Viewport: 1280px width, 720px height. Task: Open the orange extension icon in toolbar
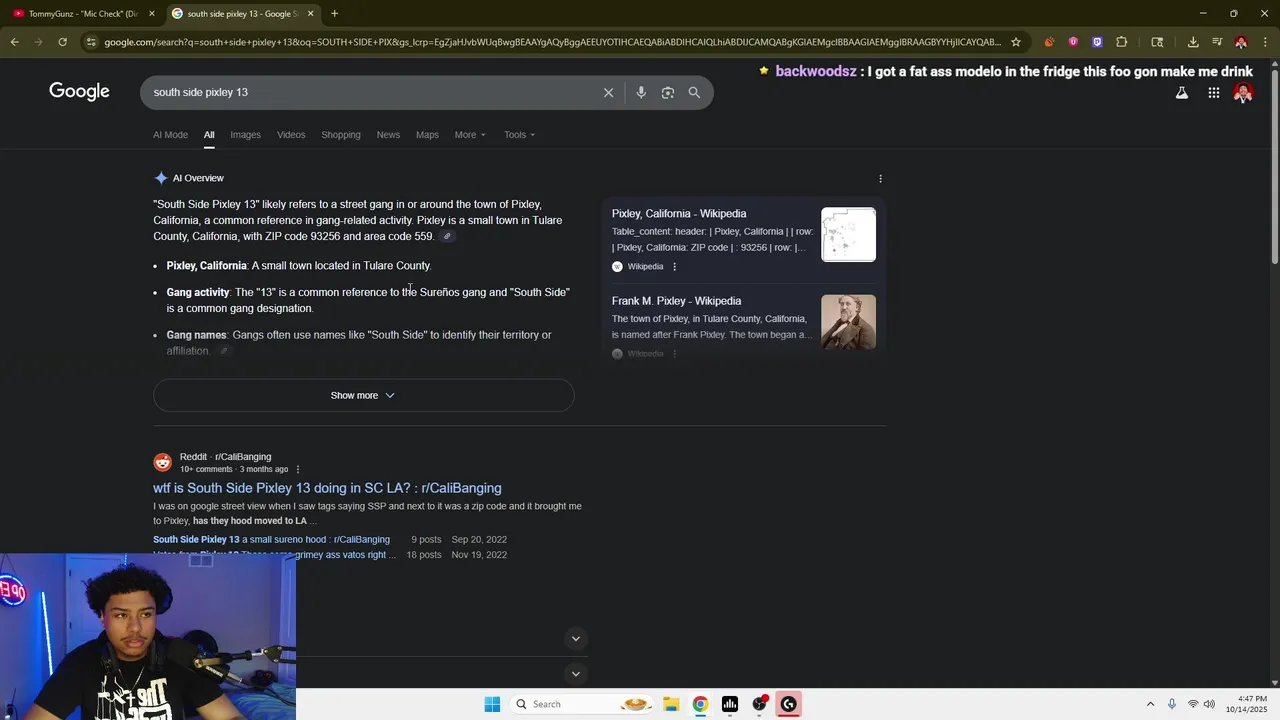pyautogui.click(x=1049, y=42)
